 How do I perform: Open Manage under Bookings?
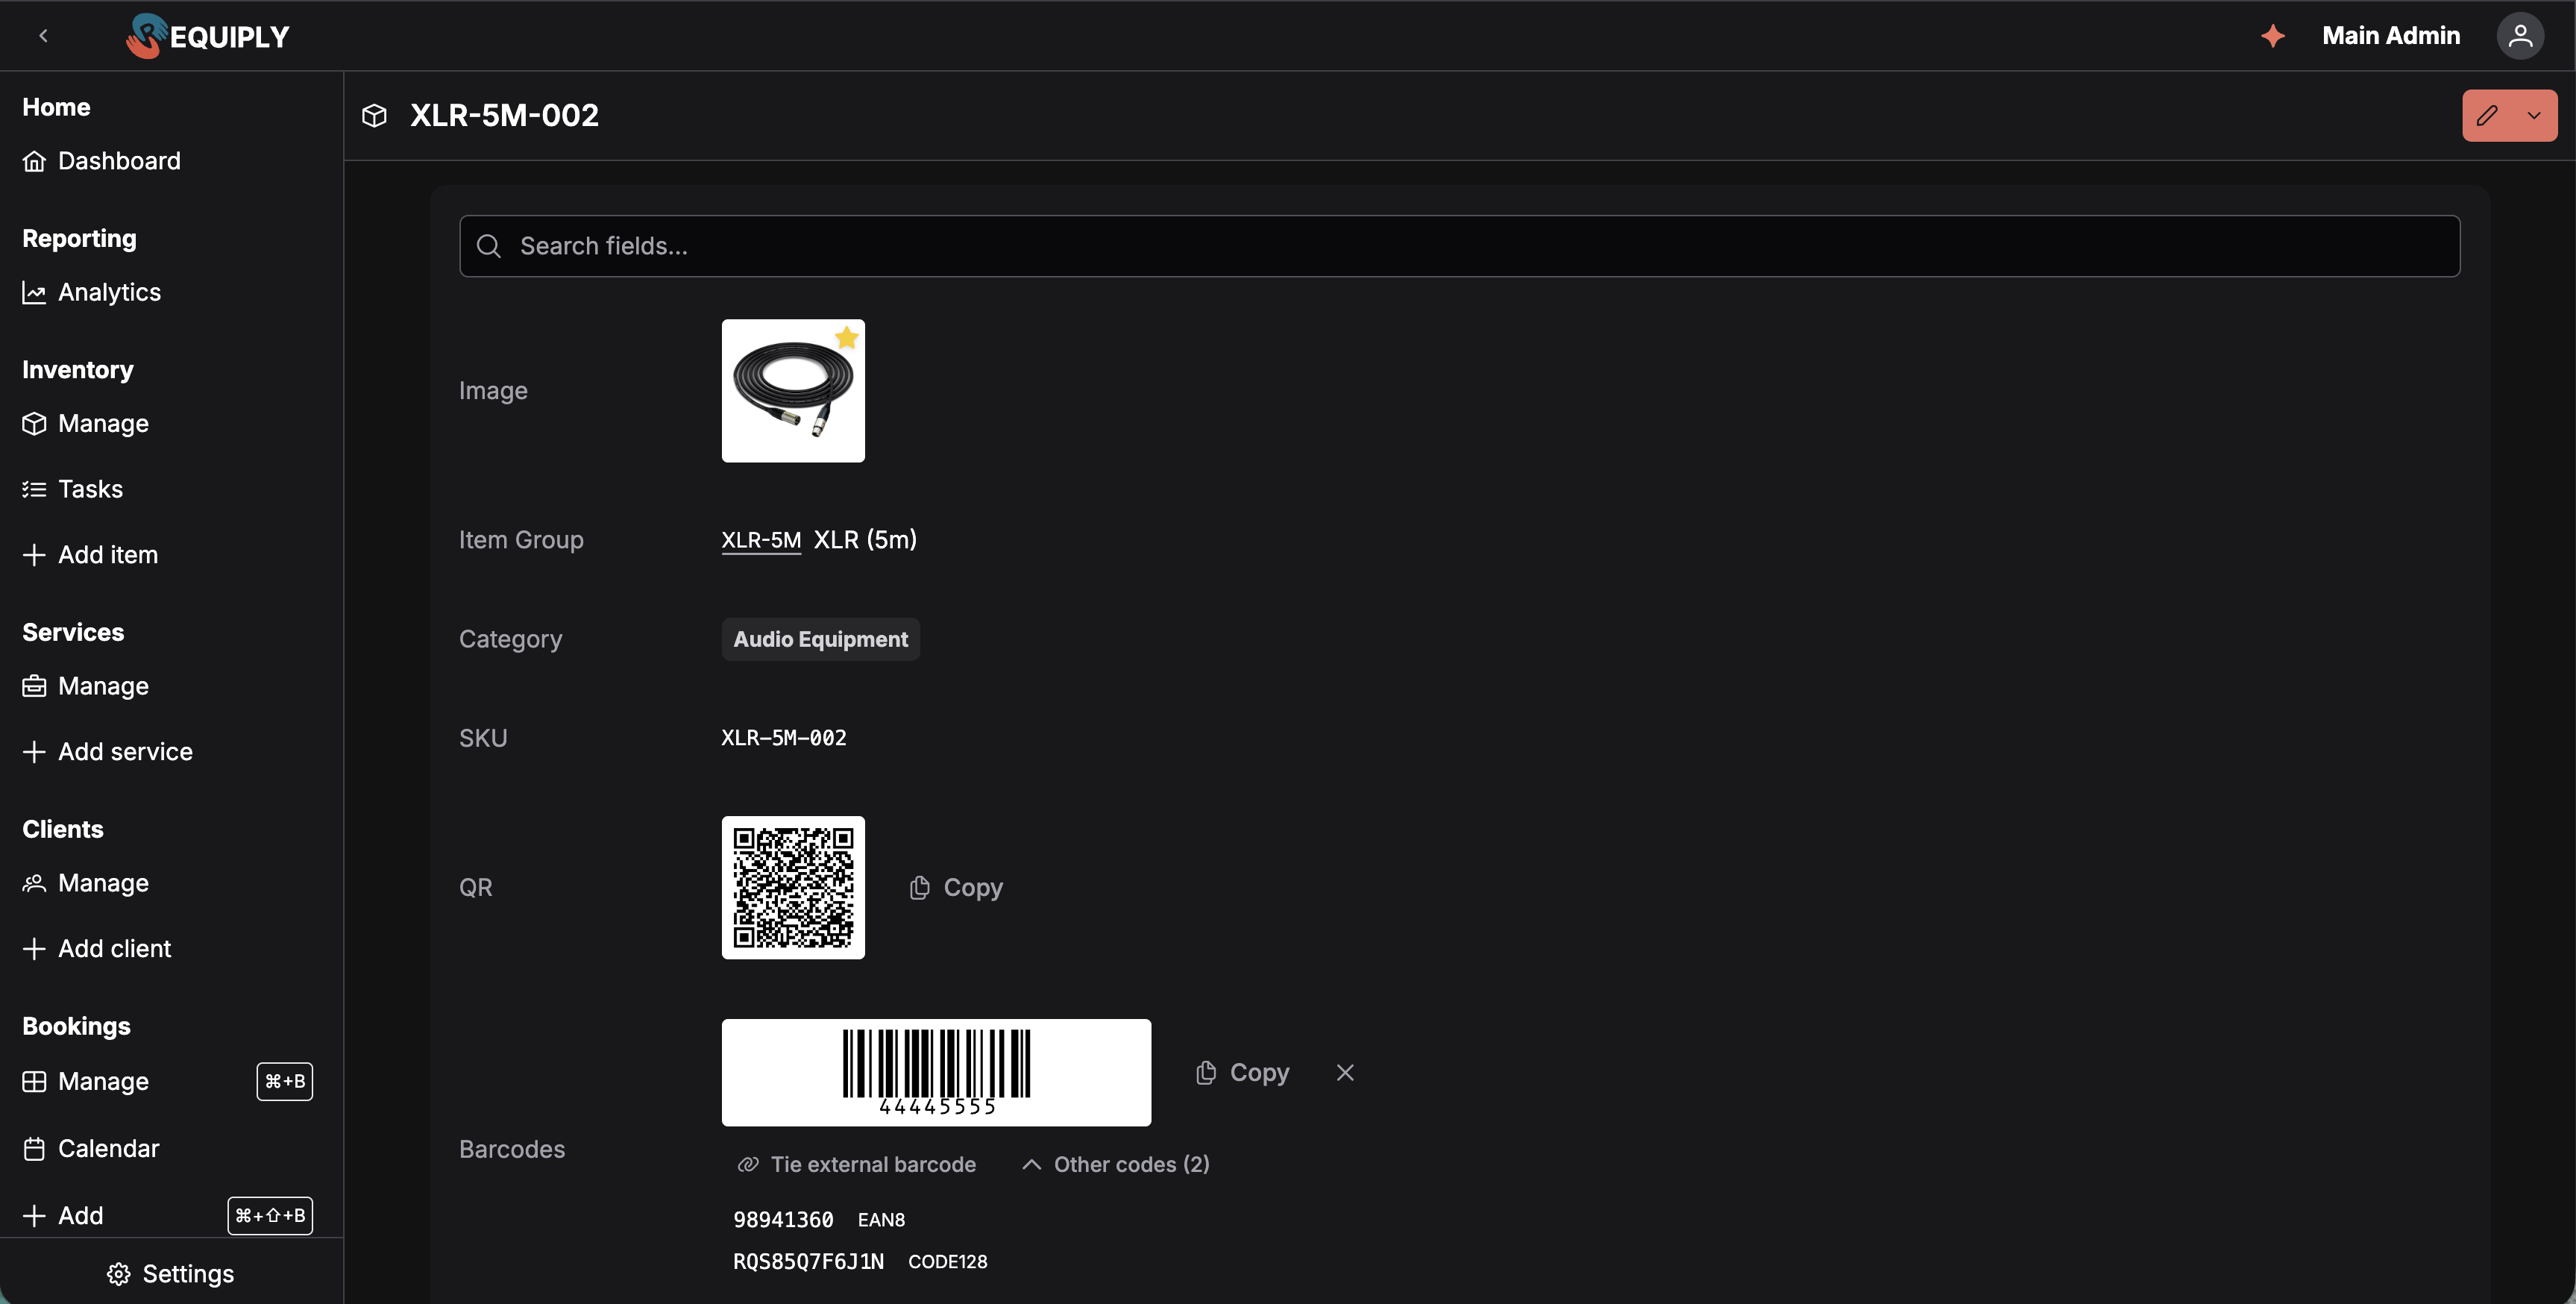(x=86, y=1081)
